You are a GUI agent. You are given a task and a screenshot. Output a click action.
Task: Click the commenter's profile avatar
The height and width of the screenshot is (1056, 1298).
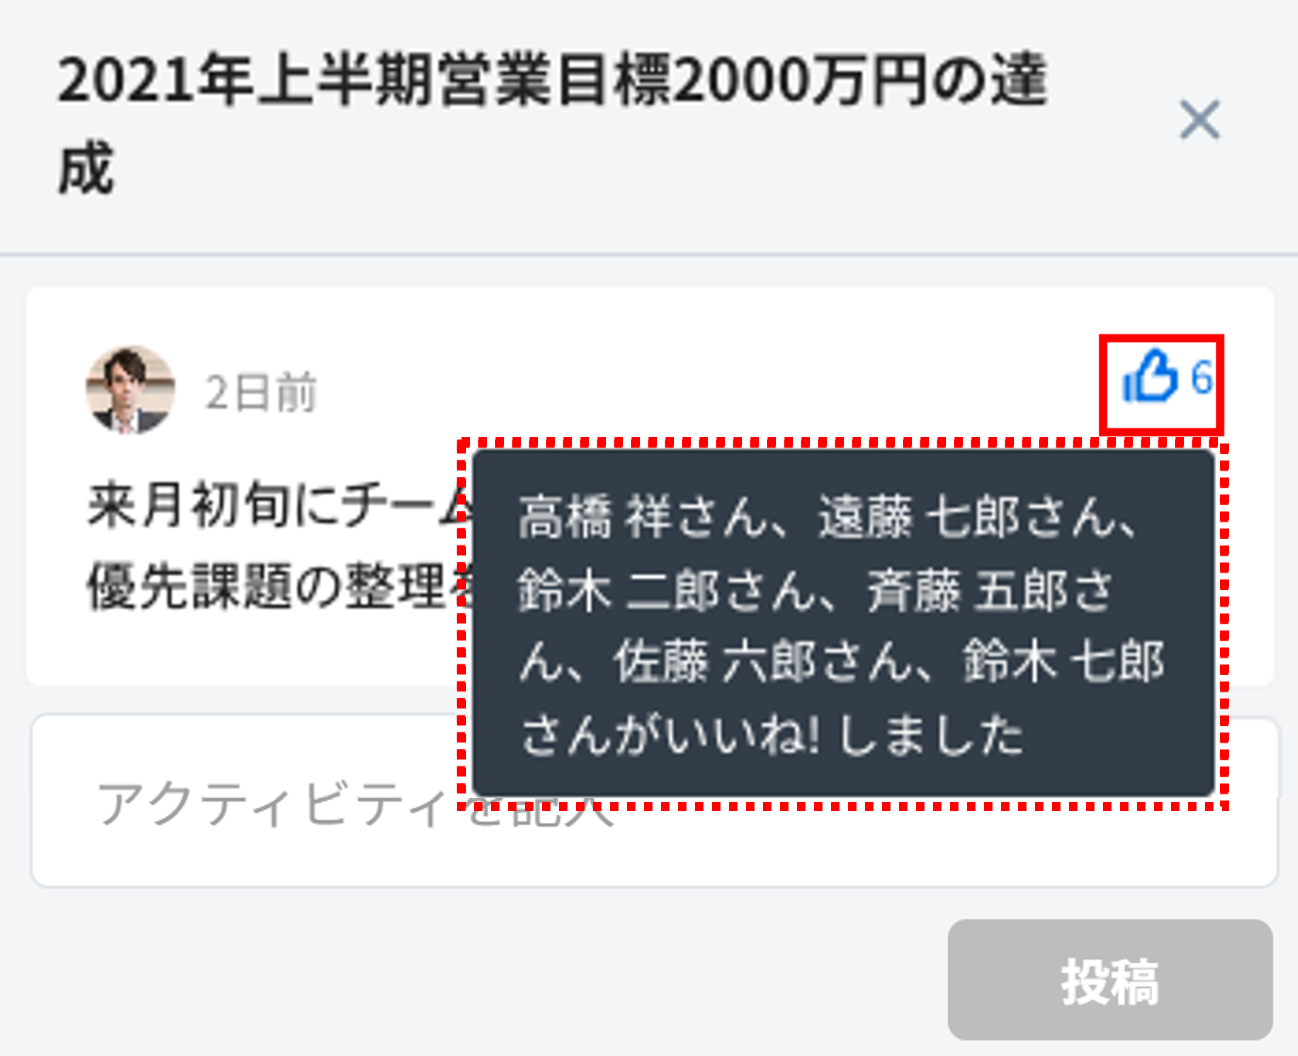click(x=130, y=390)
